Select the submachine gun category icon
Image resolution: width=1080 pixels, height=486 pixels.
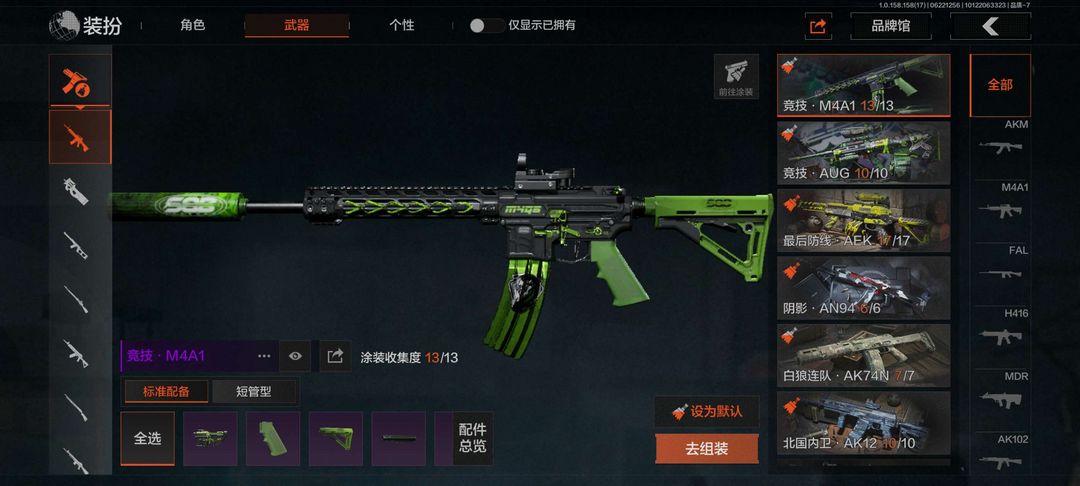(76, 191)
